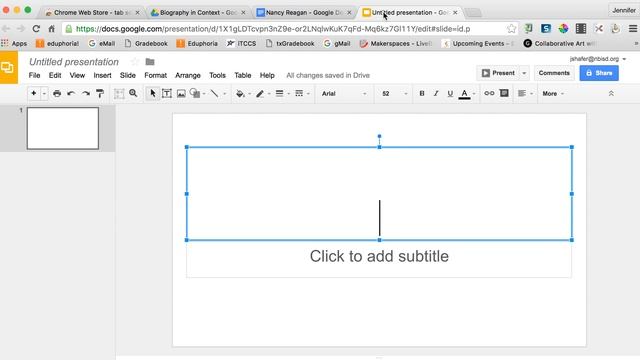This screenshot has height=360, width=640.
Task: Click the Comments button
Action: [x=554, y=73]
